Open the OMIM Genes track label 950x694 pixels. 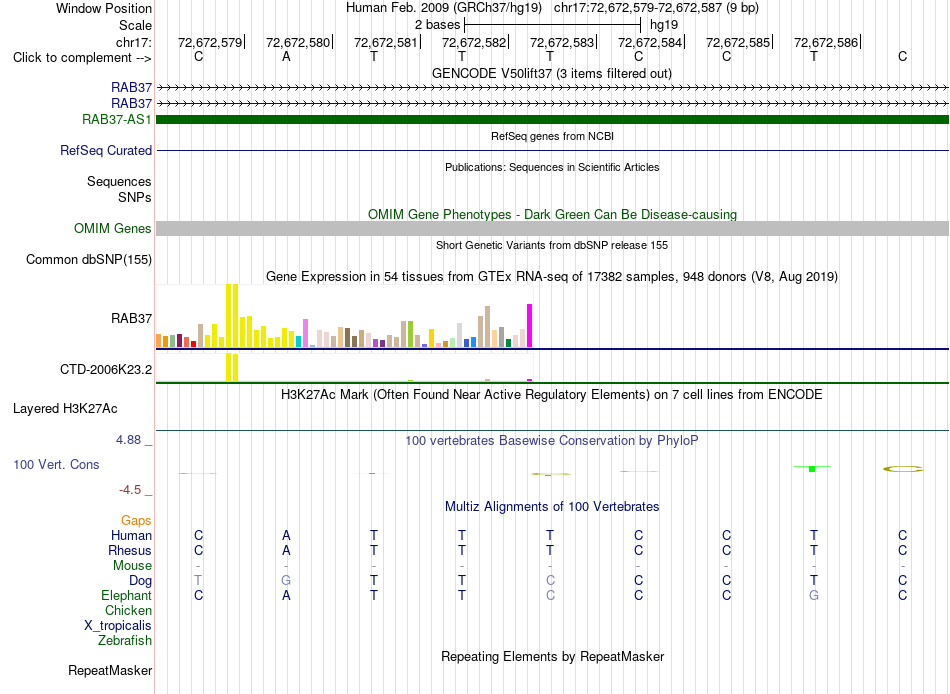tap(112, 229)
